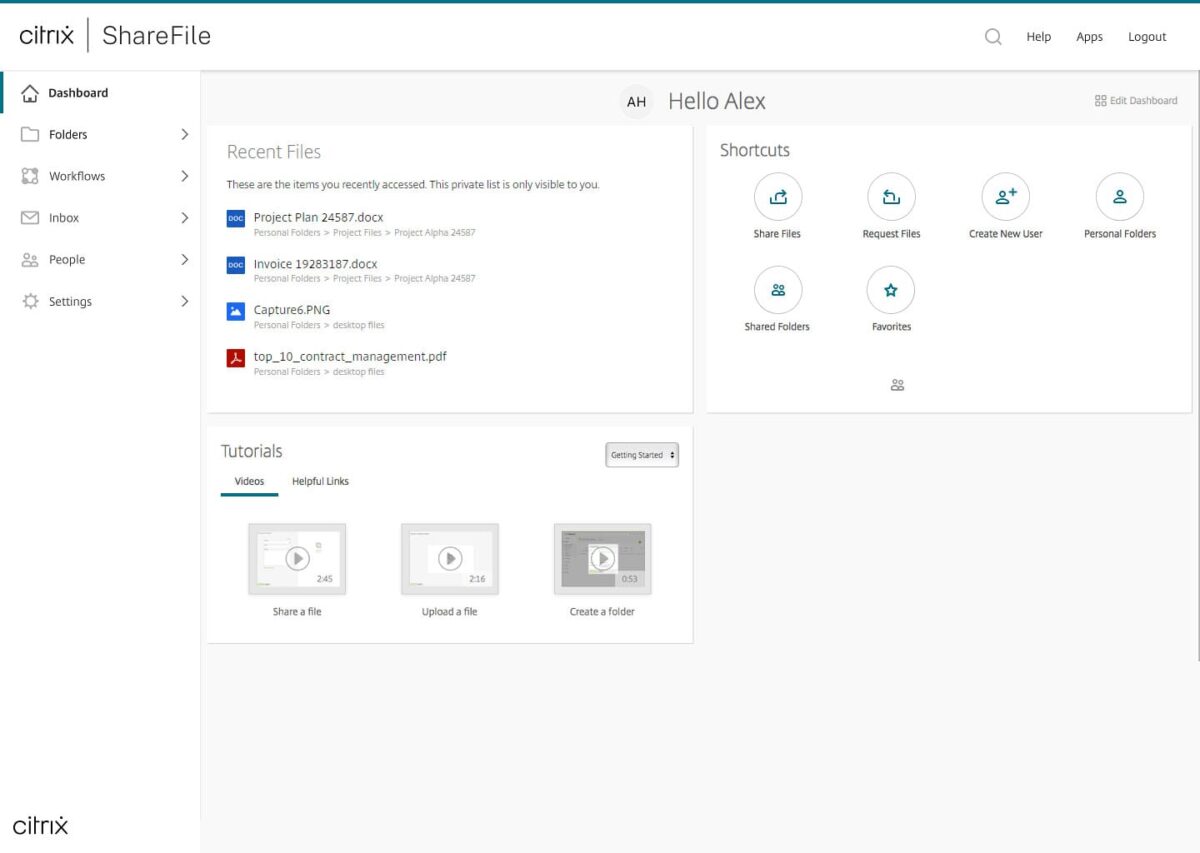The width and height of the screenshot is (1200, 853).
Task: Open the Shared Folders shortcut
Action: pos(778,290)
